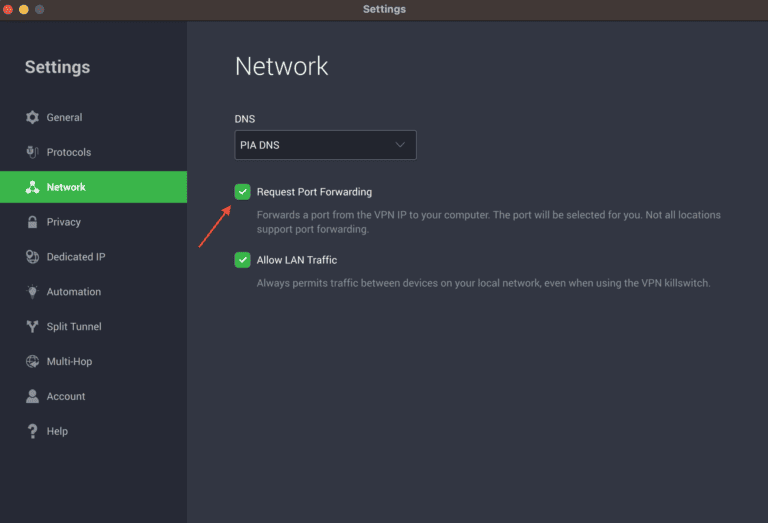Expand the DNS dropdown chevron arrow
The image size is (768, 523).
(x=400, y=145)
